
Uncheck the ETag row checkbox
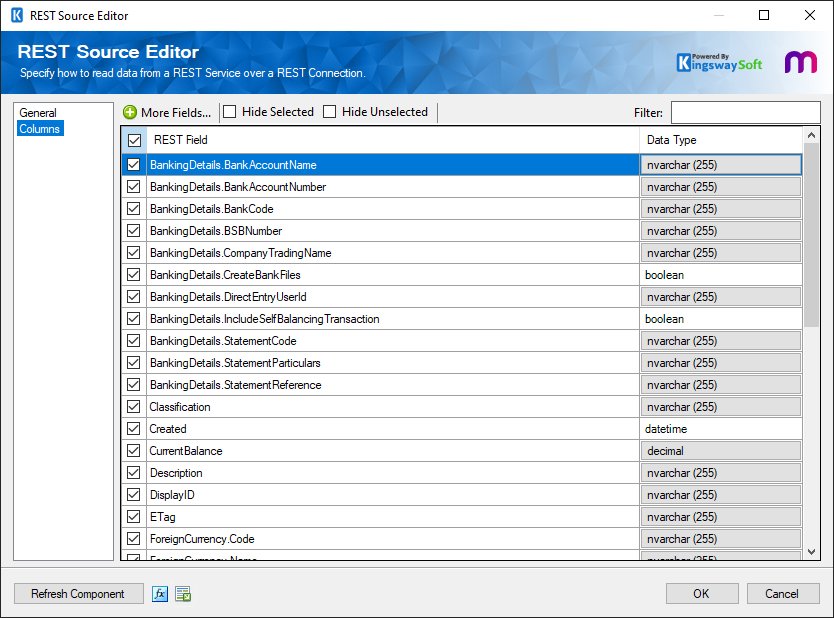134,516
